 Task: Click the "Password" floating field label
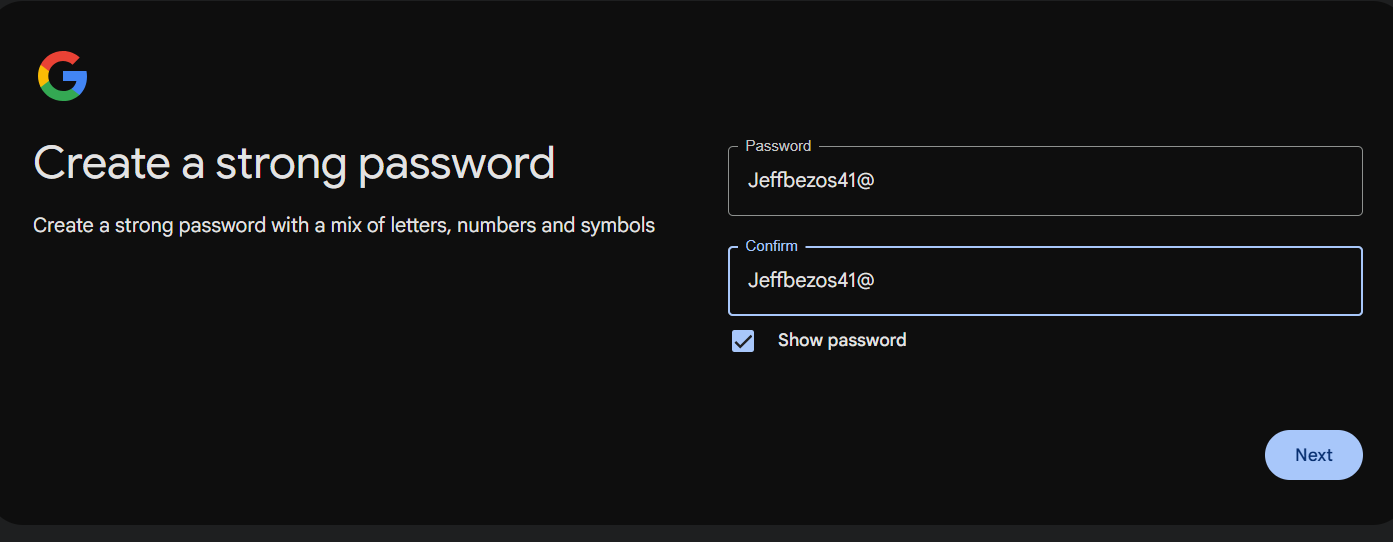click(x=778, y=146)
